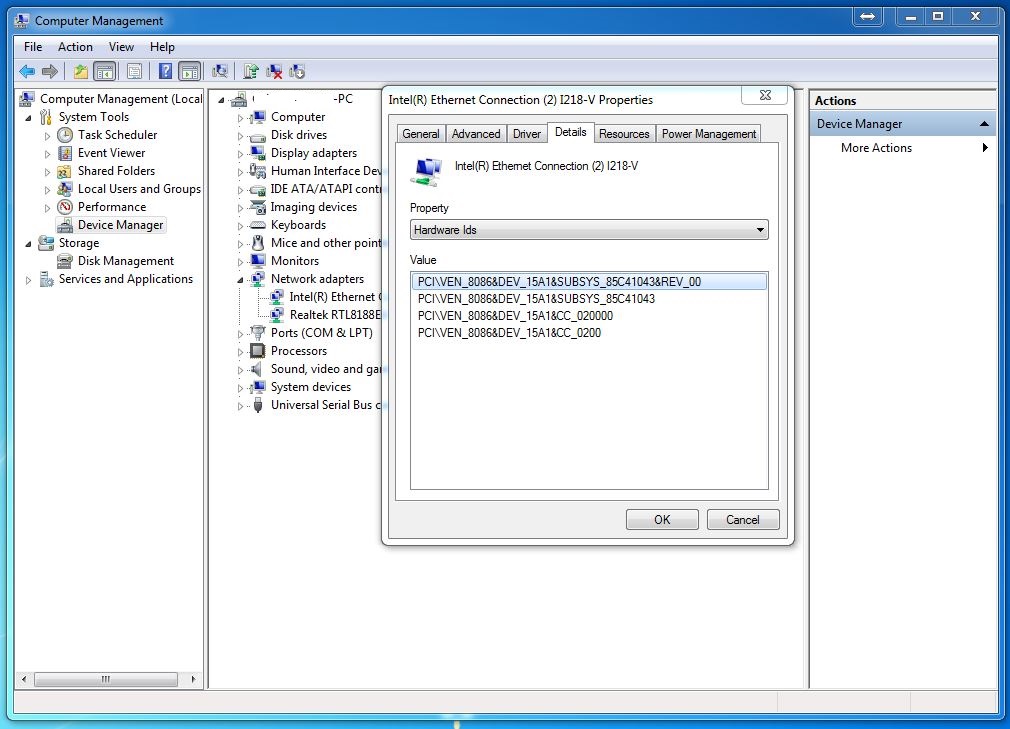Select the first hardware ID value ending REV_00
The image size is (1010, 729).
pos(559,282)
